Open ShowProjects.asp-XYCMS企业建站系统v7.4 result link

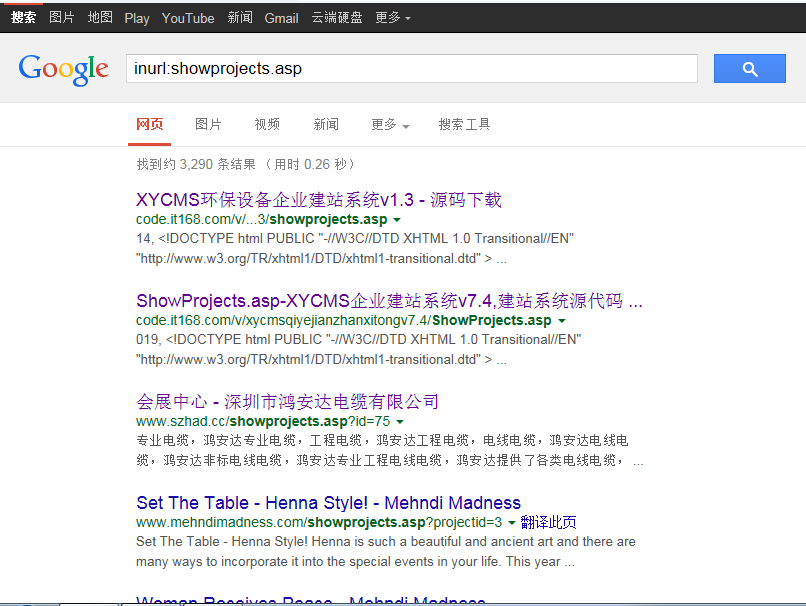click(x=389, y=300)
